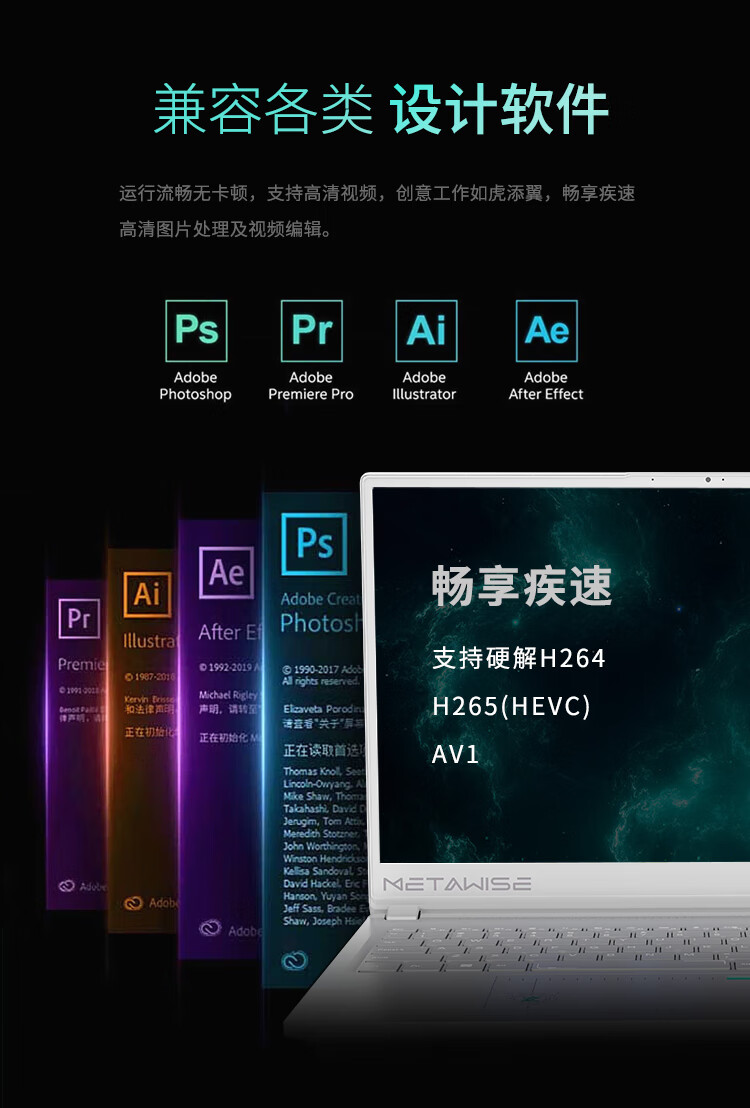Click the Adobe Premiere Pro label text

tap(311, 386)
